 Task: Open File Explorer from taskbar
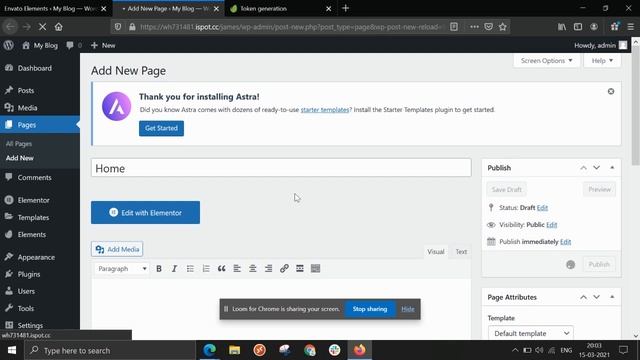234,350
